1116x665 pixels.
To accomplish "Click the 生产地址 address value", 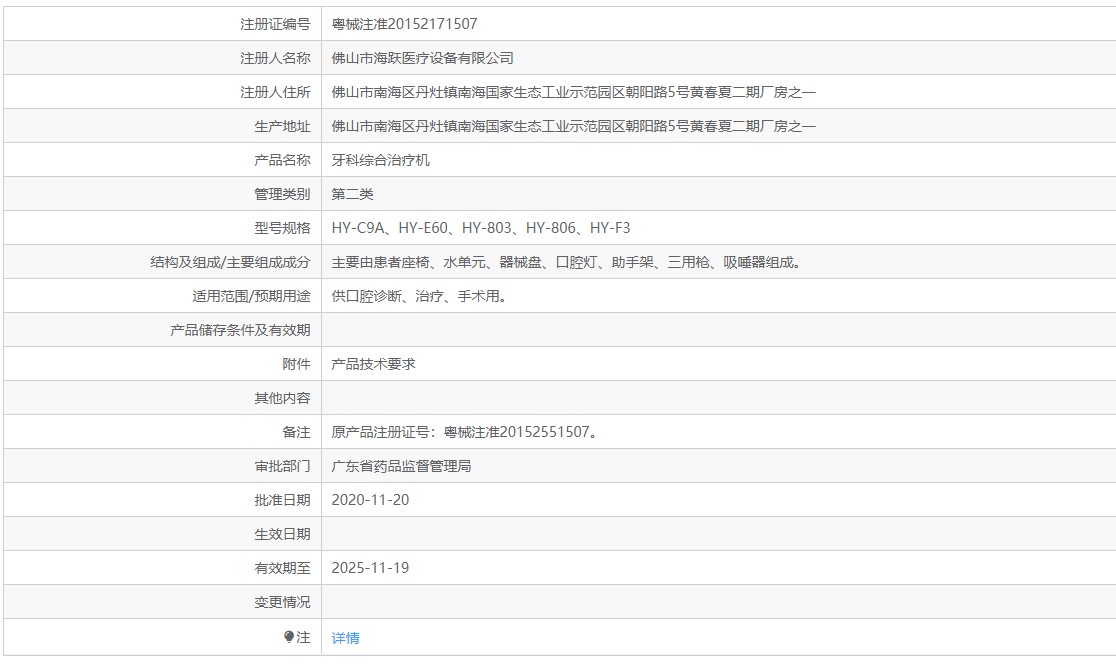I will 574,126.
